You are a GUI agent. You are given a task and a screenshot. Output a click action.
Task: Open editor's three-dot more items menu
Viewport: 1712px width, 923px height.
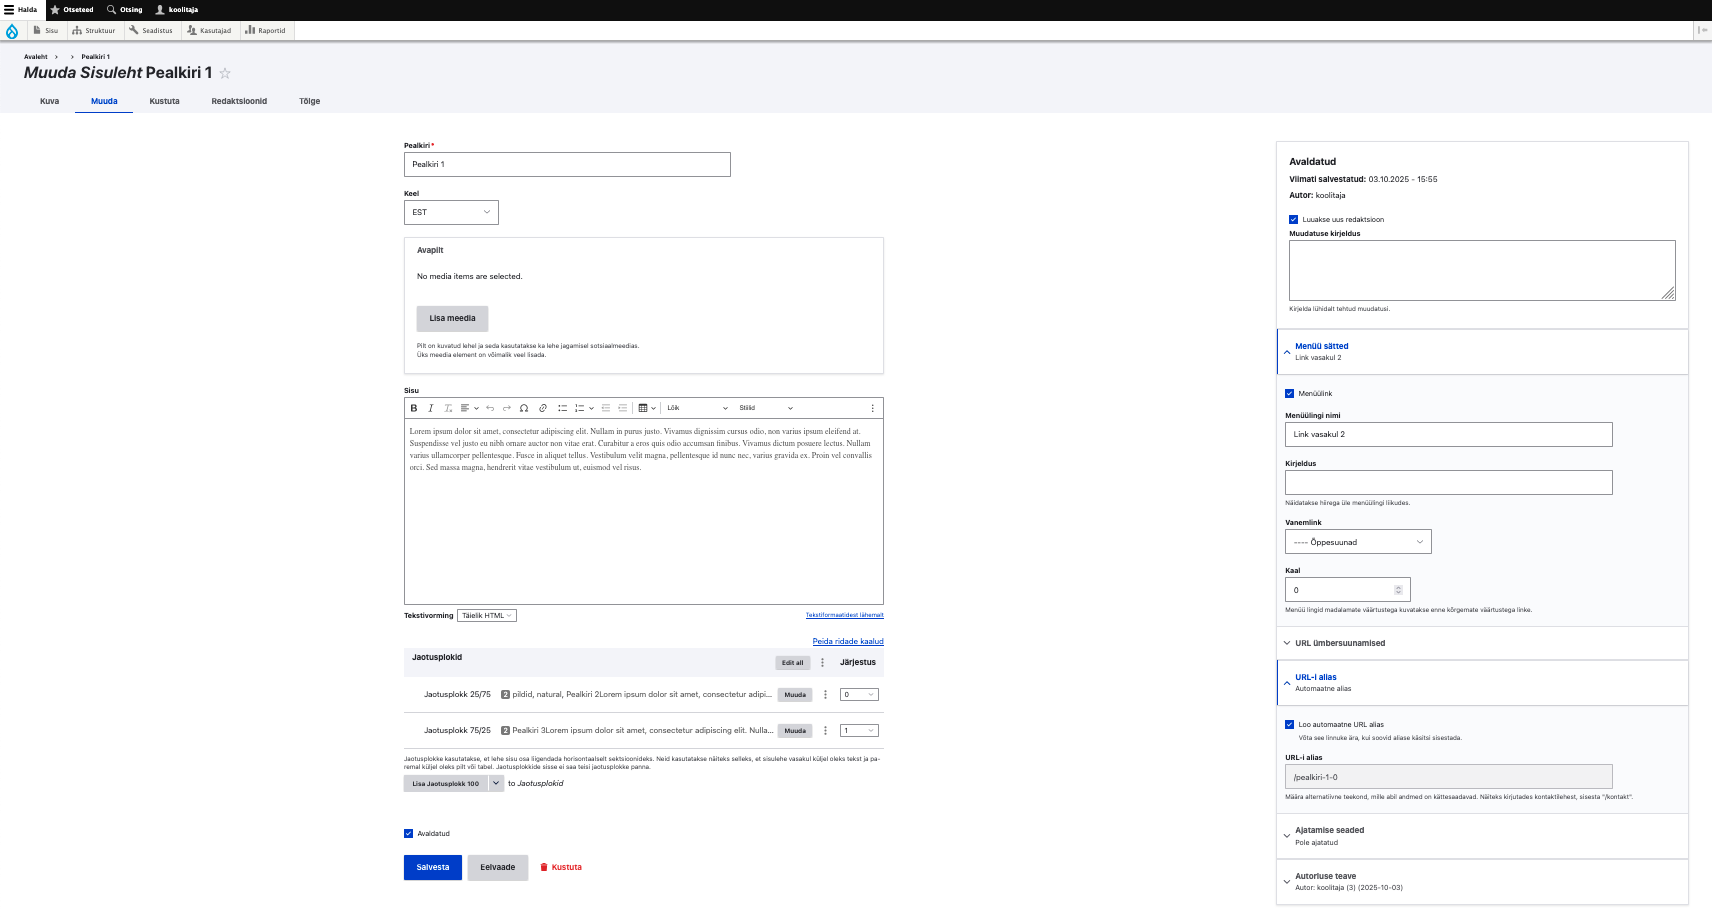tap(872, 408)
